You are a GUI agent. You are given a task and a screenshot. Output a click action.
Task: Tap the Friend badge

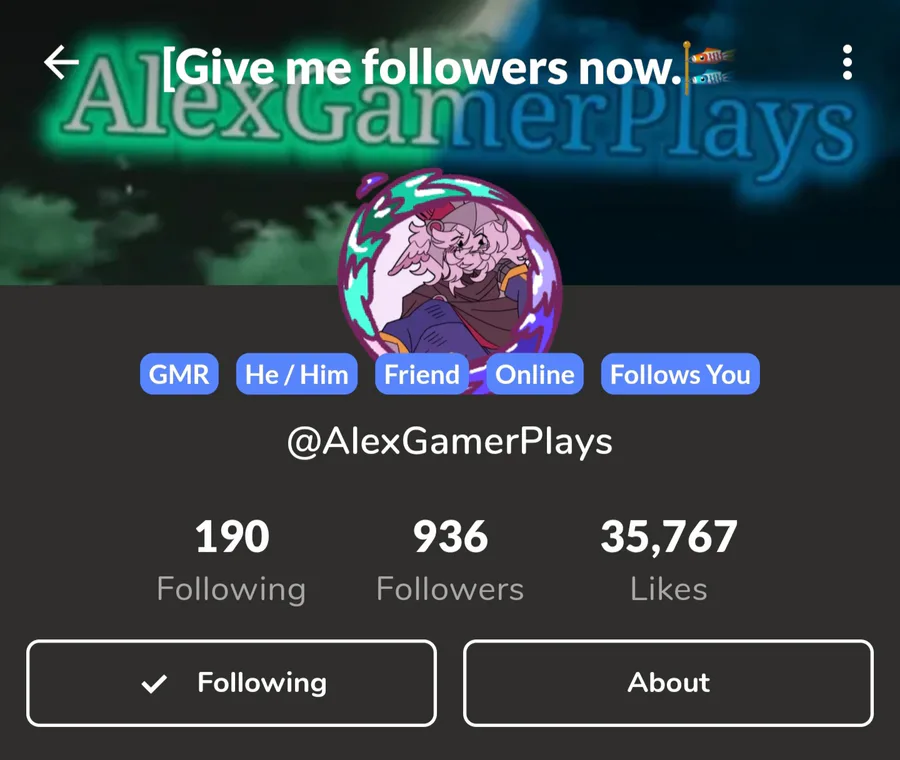click(x=422, y=374)
